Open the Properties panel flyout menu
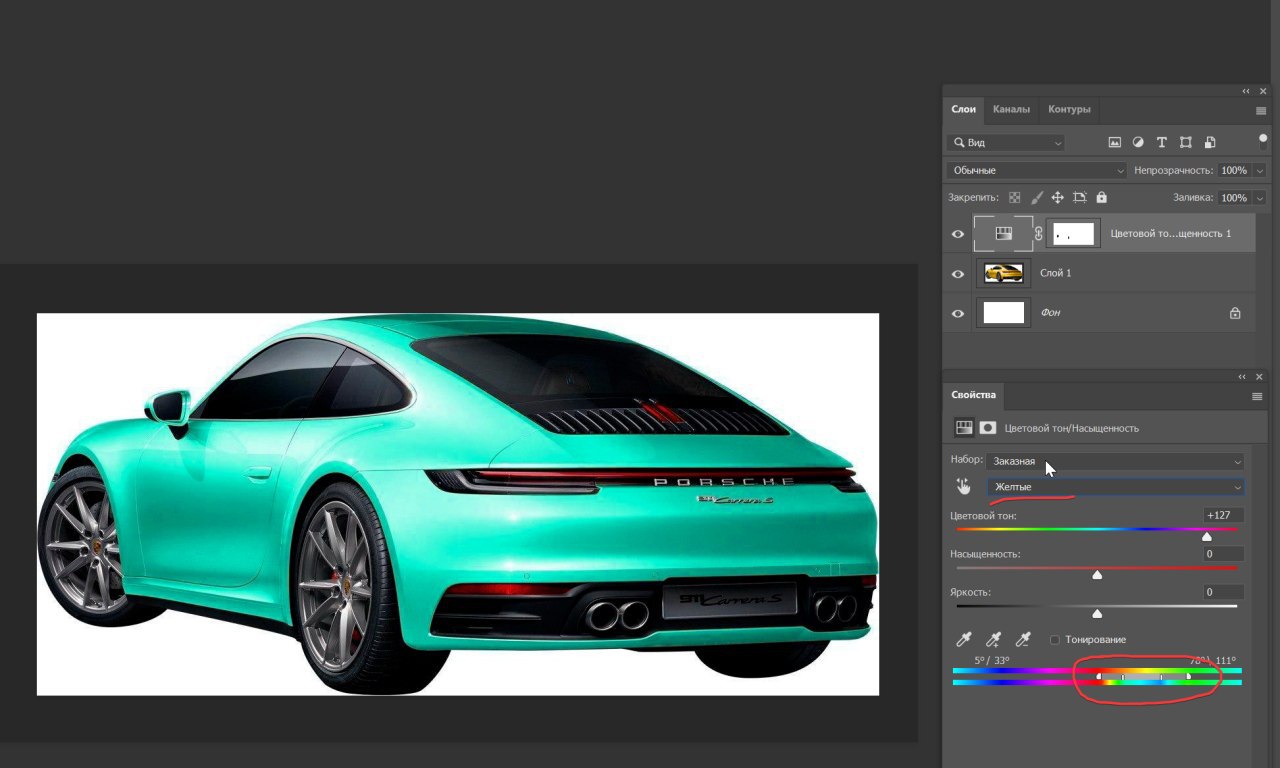The height and width of the screenshot is (768, 1280). tap(1257, 396)
